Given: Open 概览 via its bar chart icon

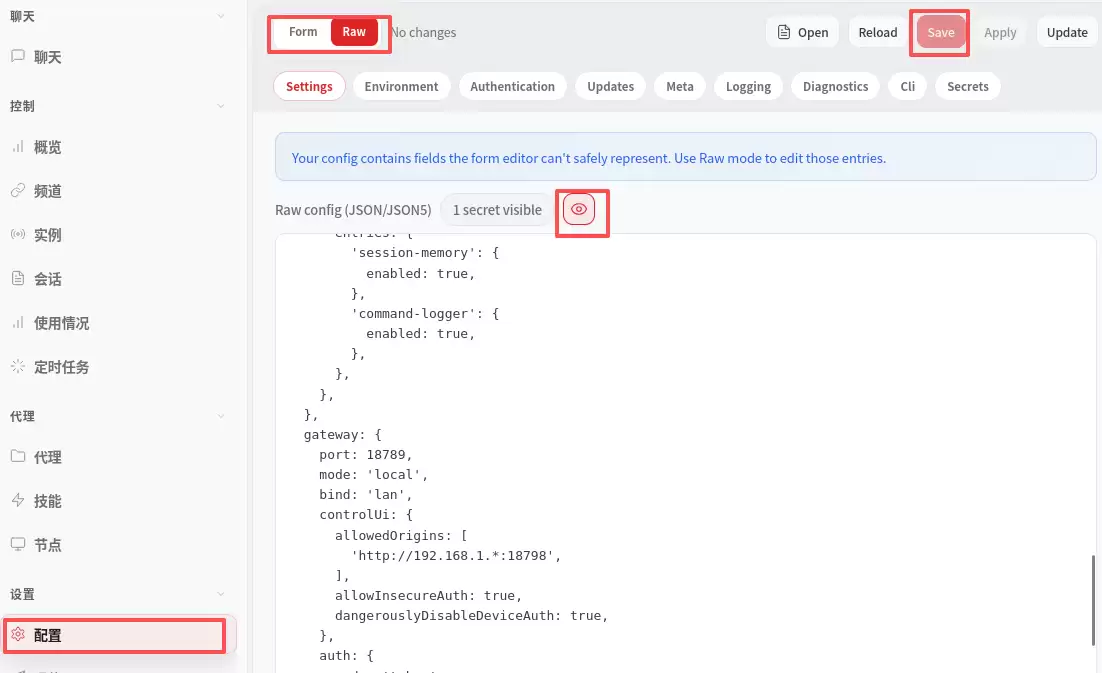Looking at the screenshot, I should [18, 147].
